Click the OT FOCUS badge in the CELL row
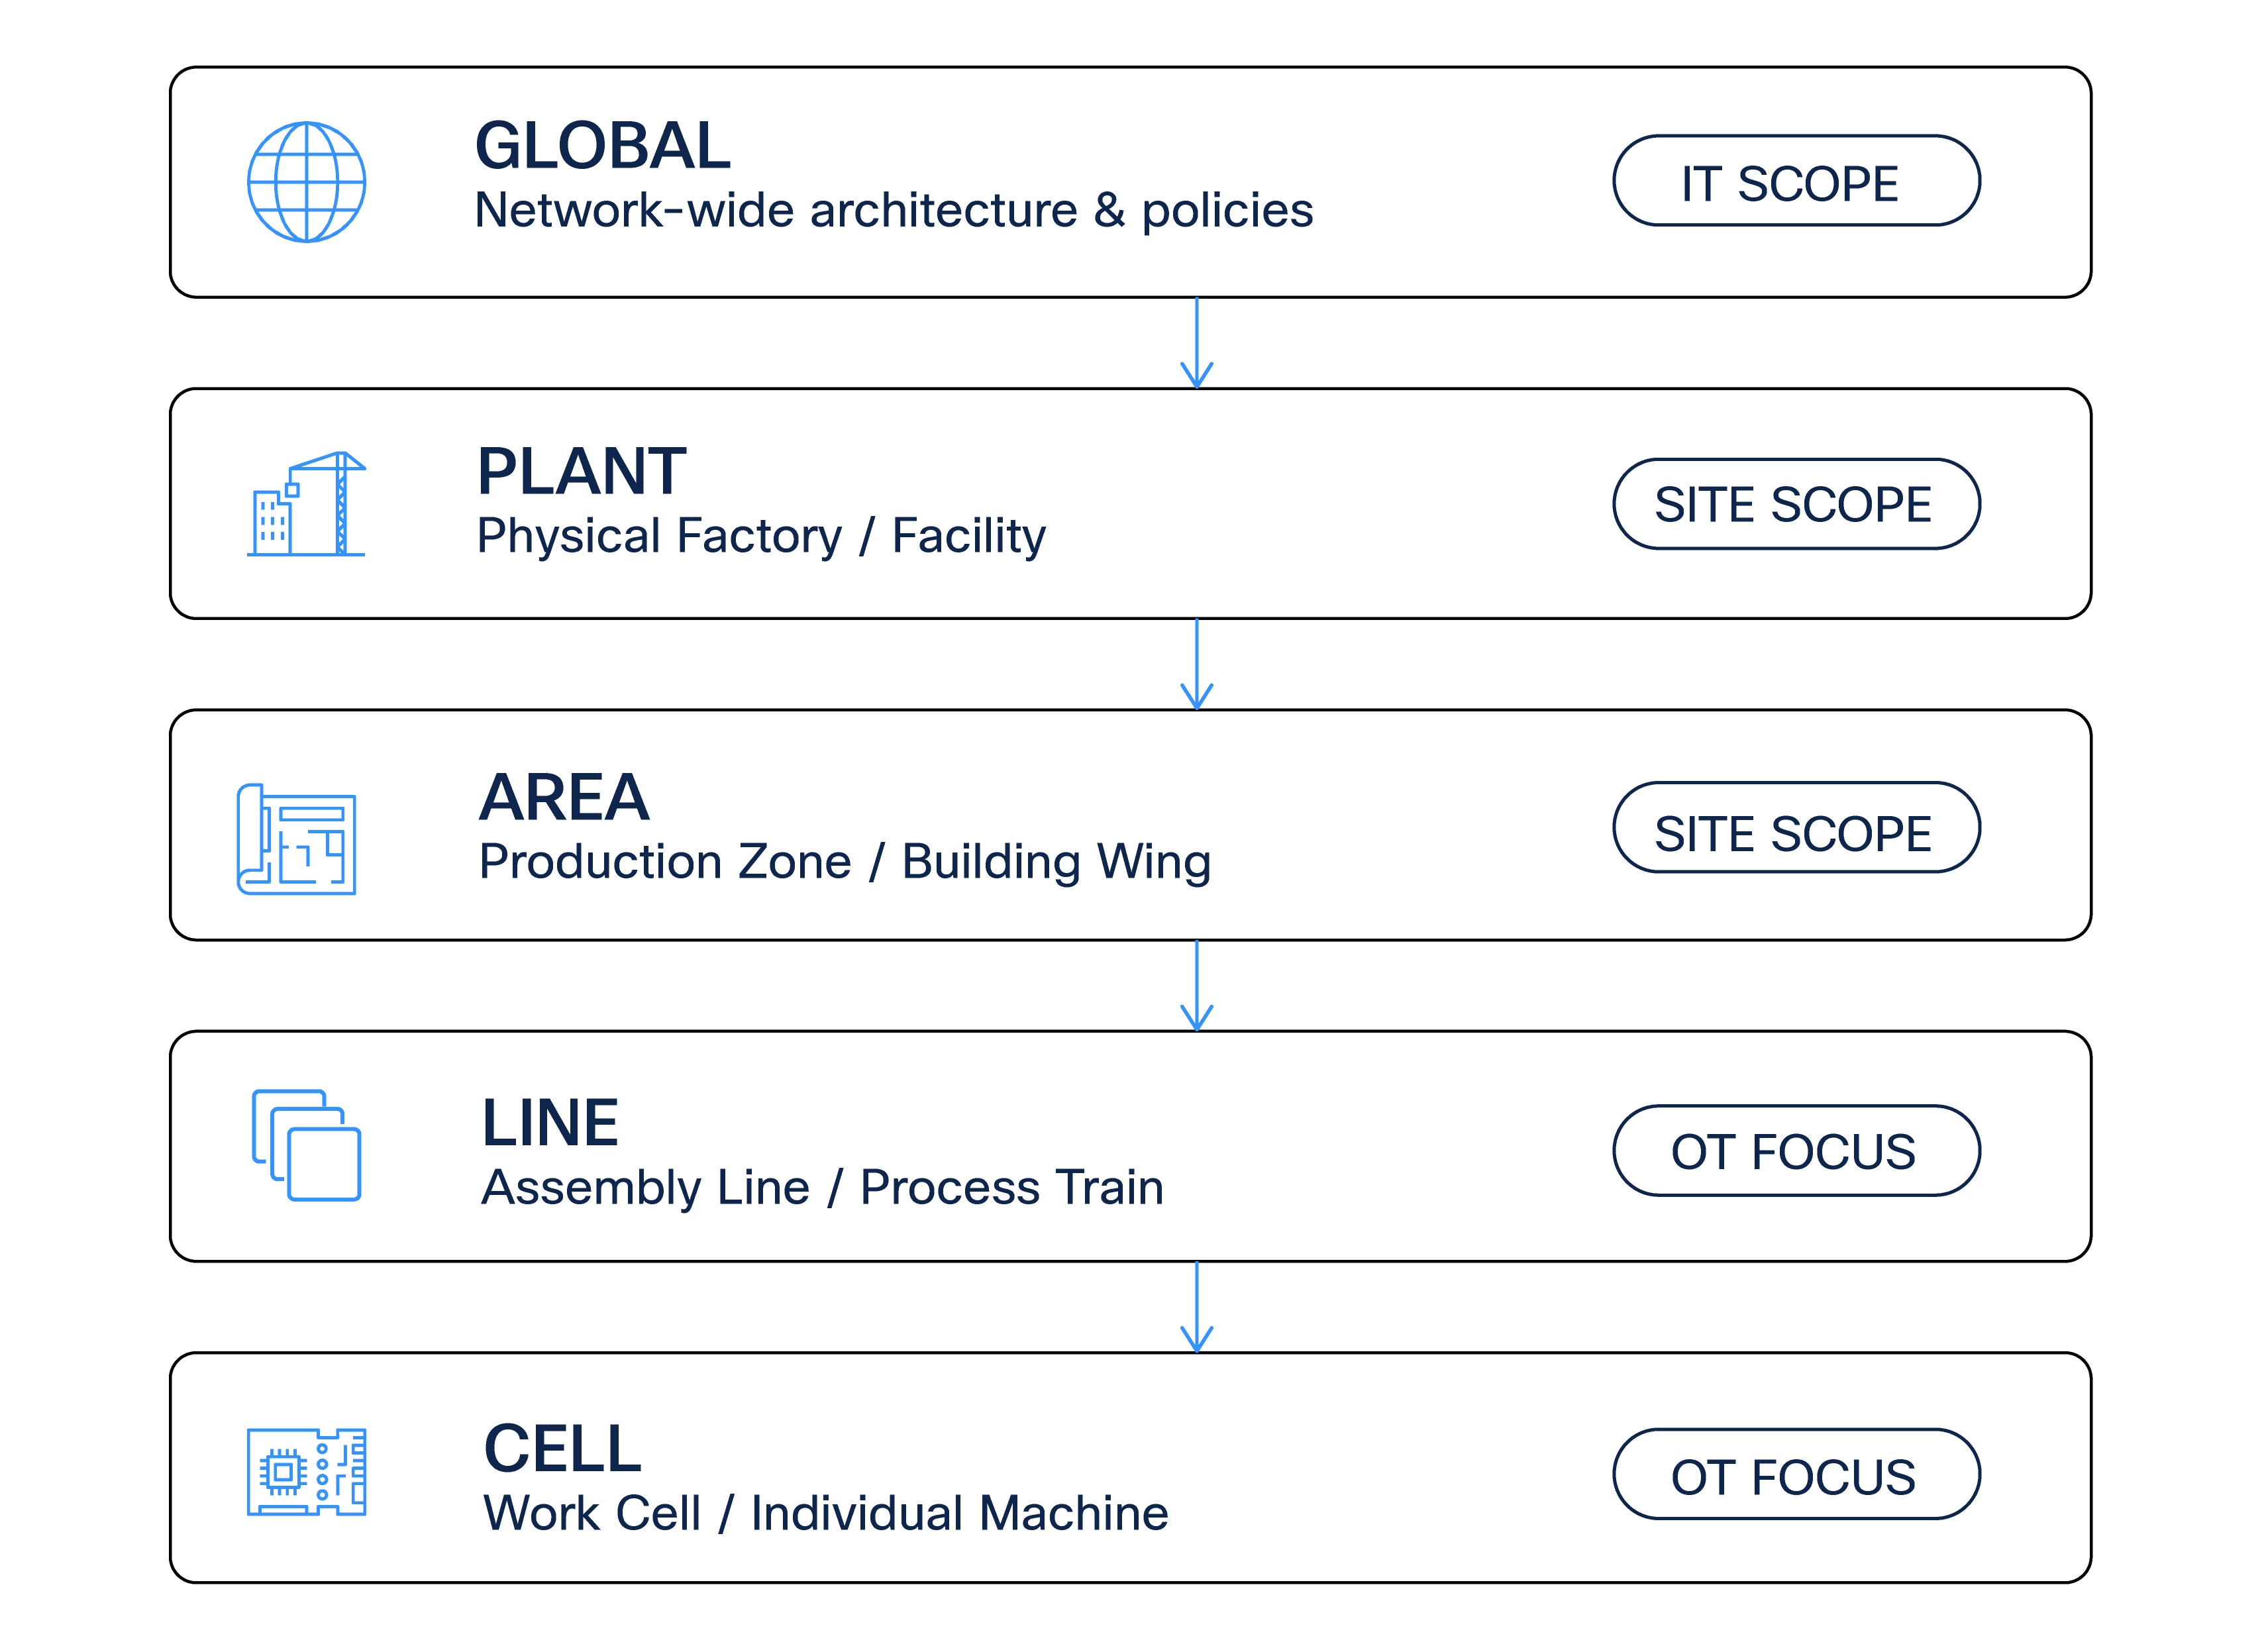The image size is (2264, 1652). (x=1795, y=1474)
